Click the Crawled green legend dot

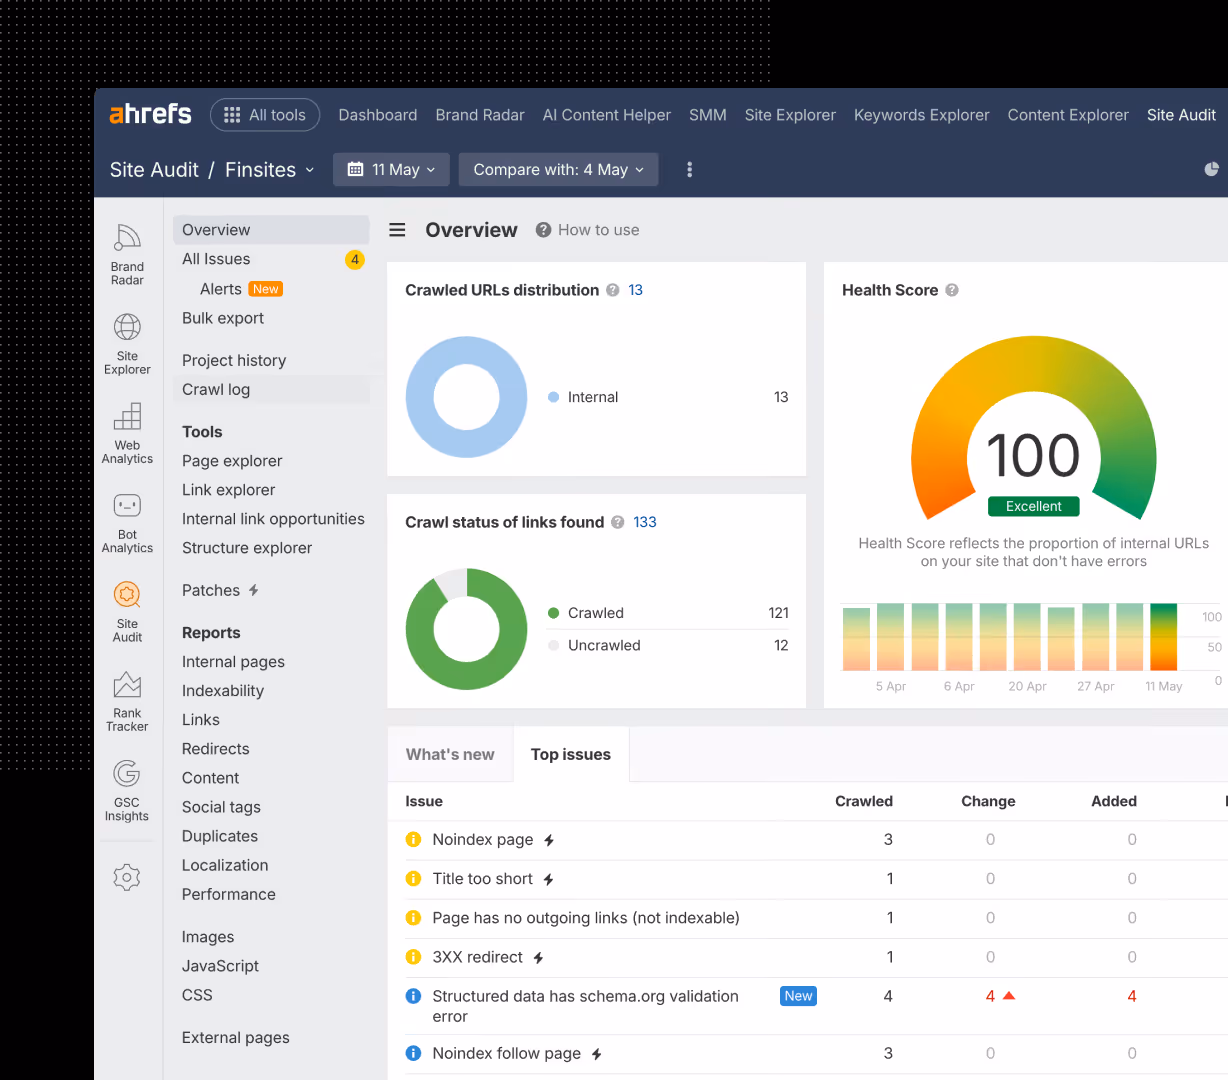[553, 613]
